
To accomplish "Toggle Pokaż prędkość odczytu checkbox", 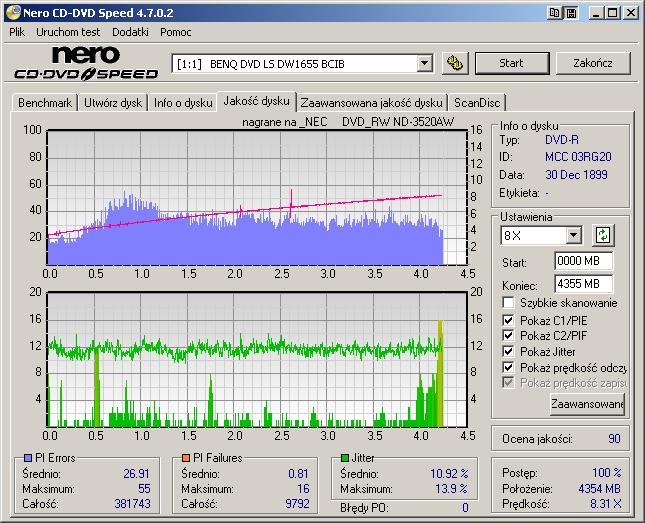I will pos(508,367).
